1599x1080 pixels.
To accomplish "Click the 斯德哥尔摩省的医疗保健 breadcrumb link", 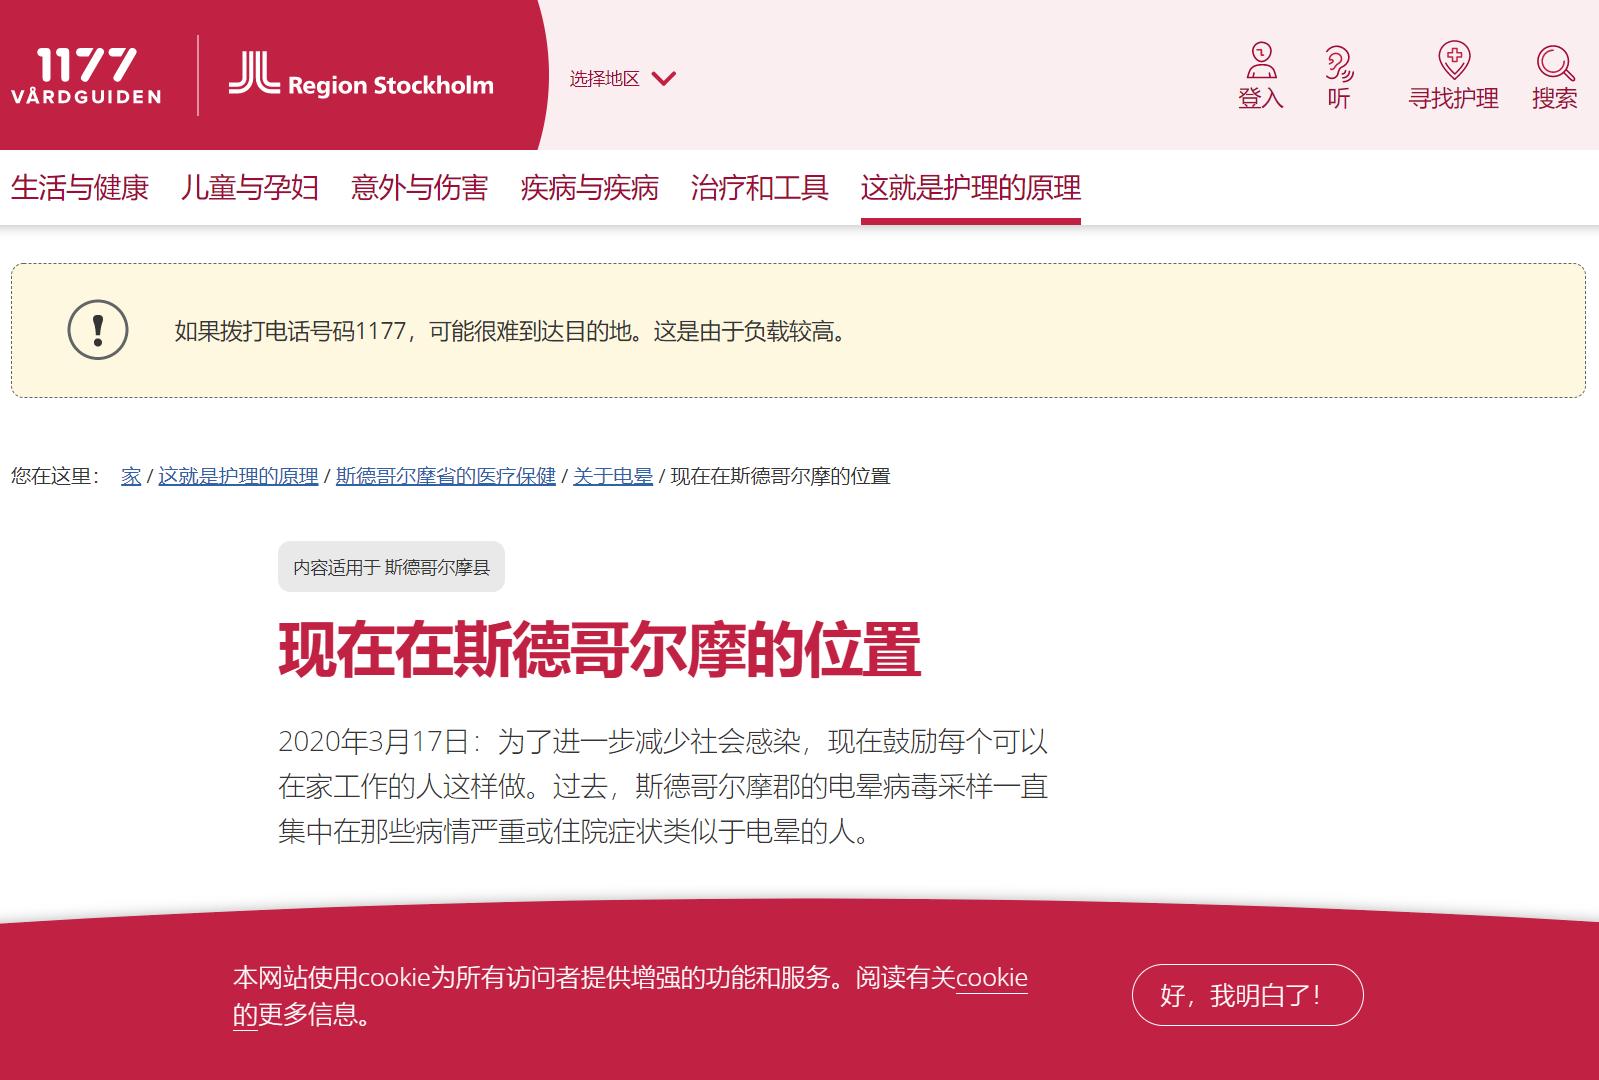I will pyautogui.click(x=446, y=476).
